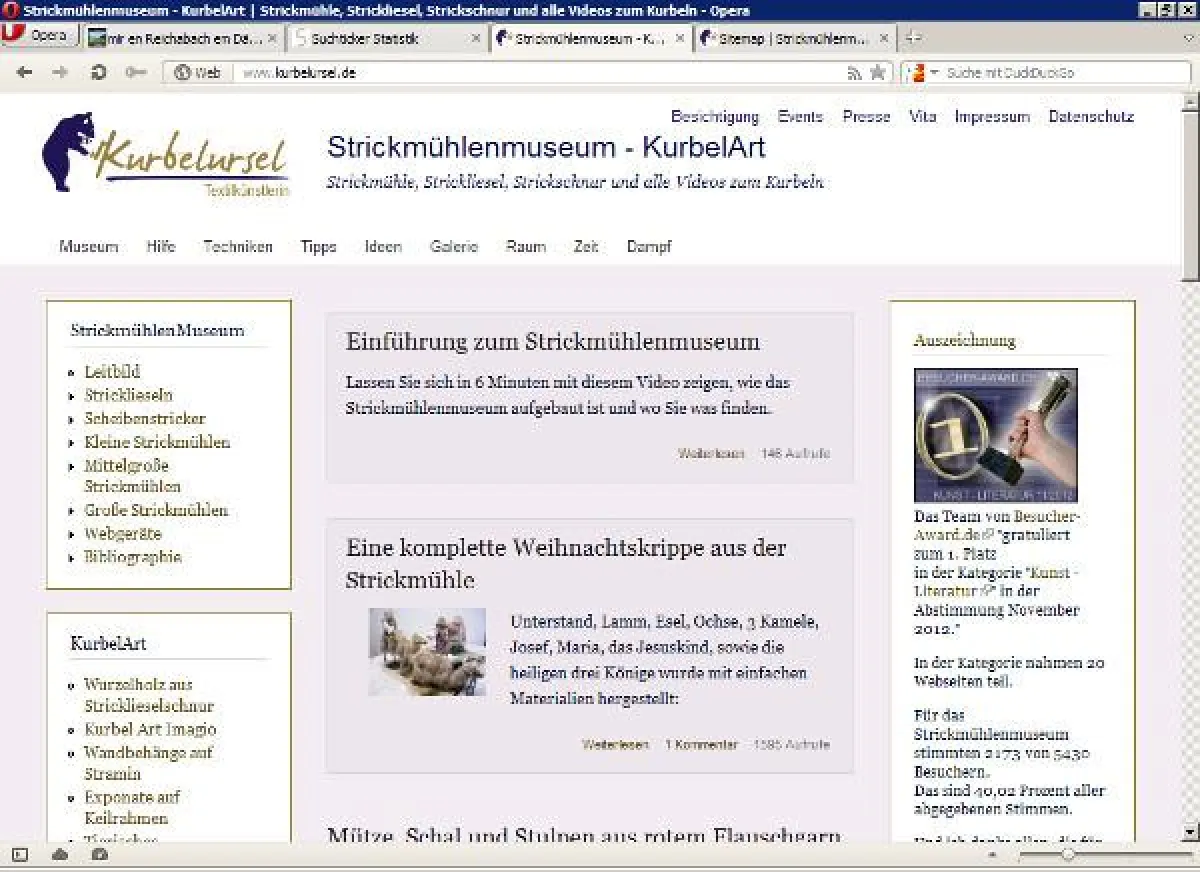Click the Weiterlesen link under the video introduction

click(710, 453)
